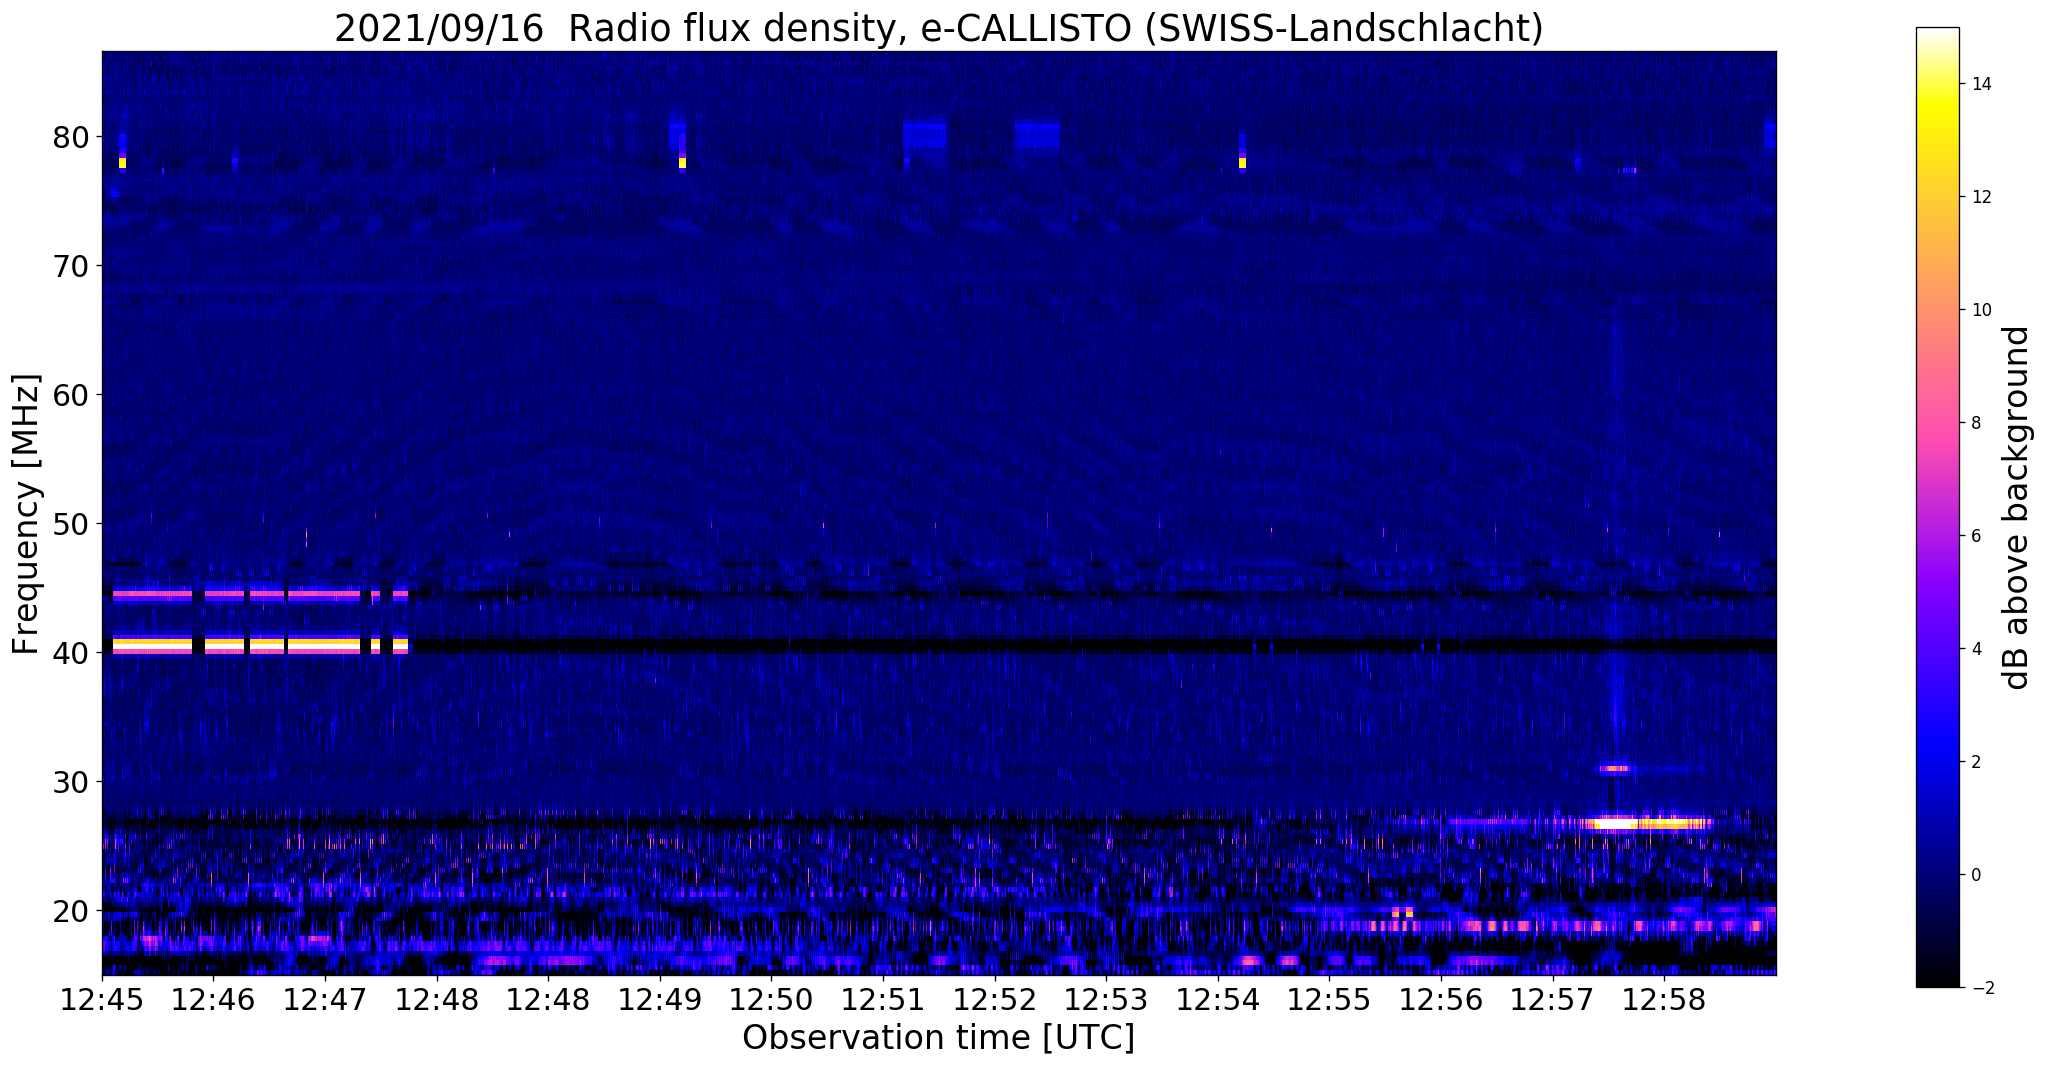Click the 12:58 time tick label
Screen dimensions: 2047x1067
(x=1663, y=1000)
